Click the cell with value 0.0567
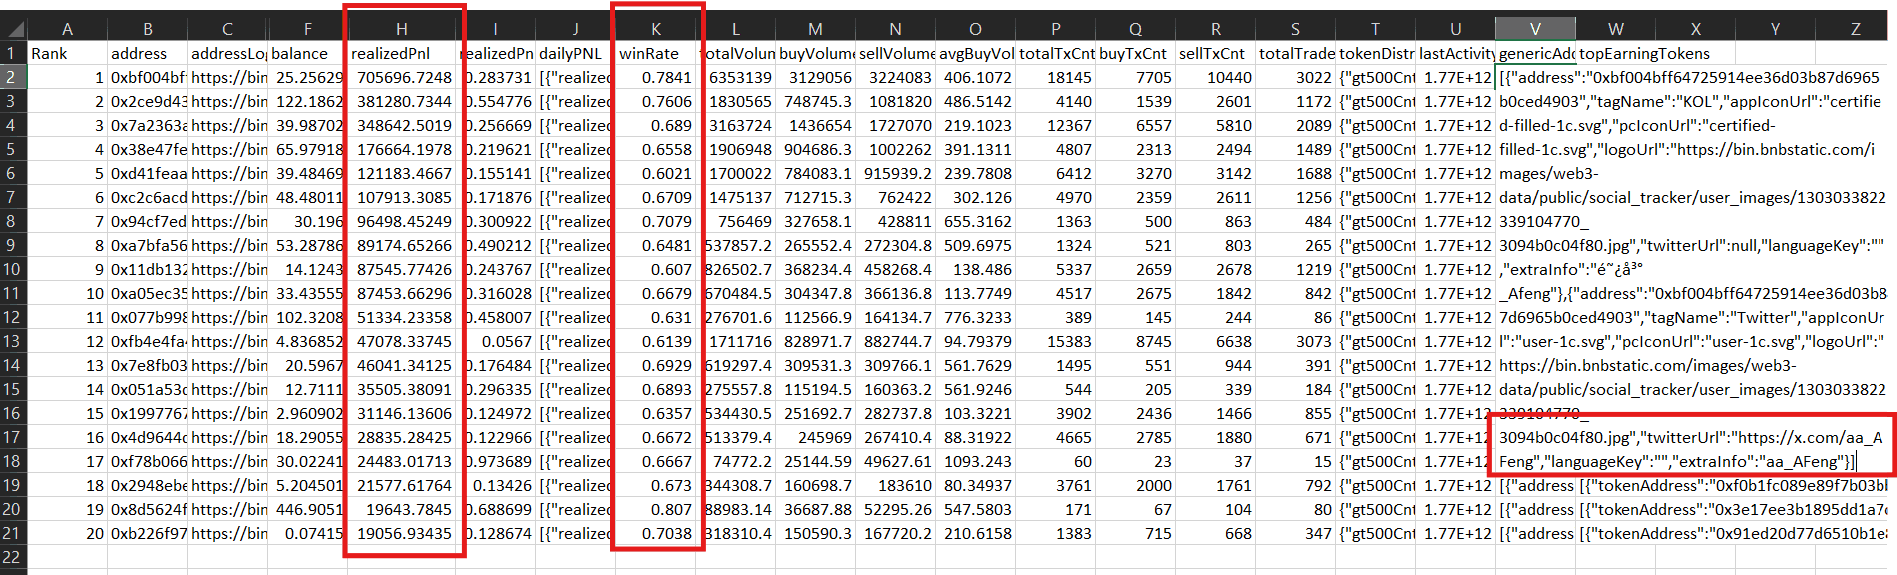Image resolution: width=1897 pixels, height=575 pixels. [x=495, y=341]
